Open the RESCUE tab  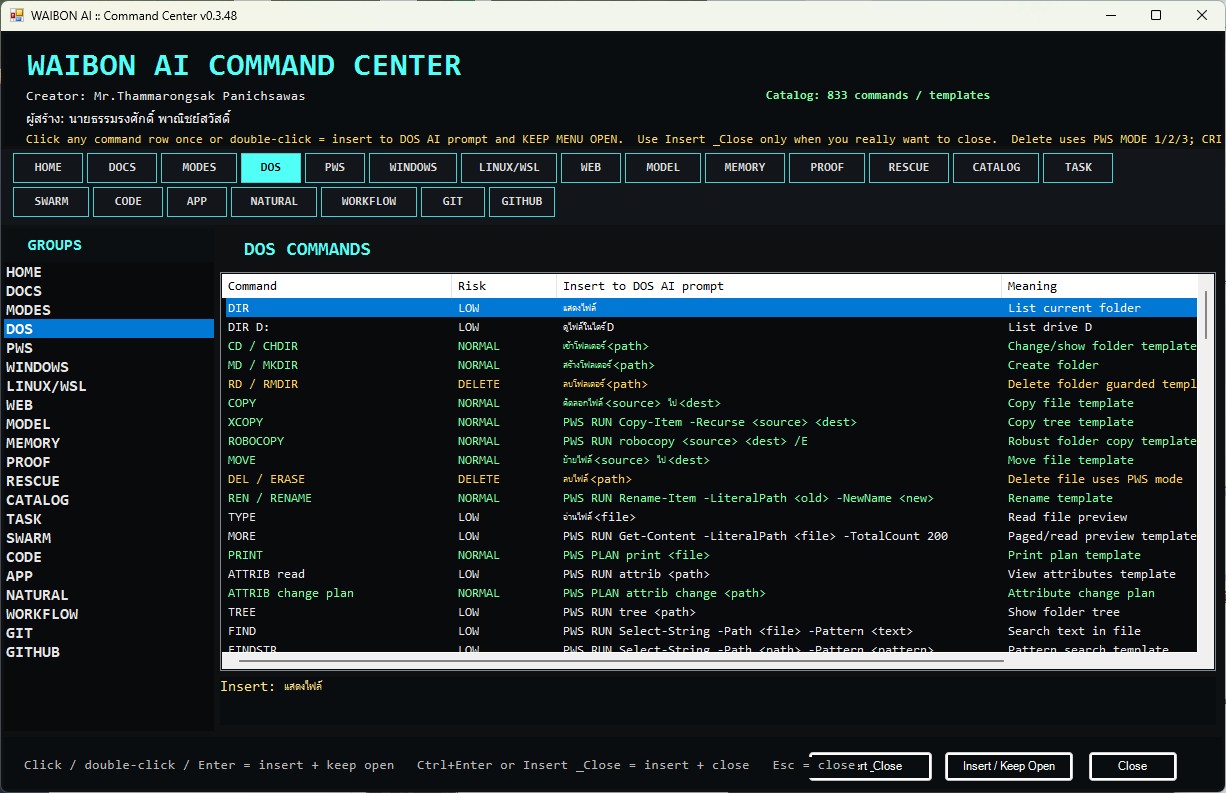(x=909, y=168)
